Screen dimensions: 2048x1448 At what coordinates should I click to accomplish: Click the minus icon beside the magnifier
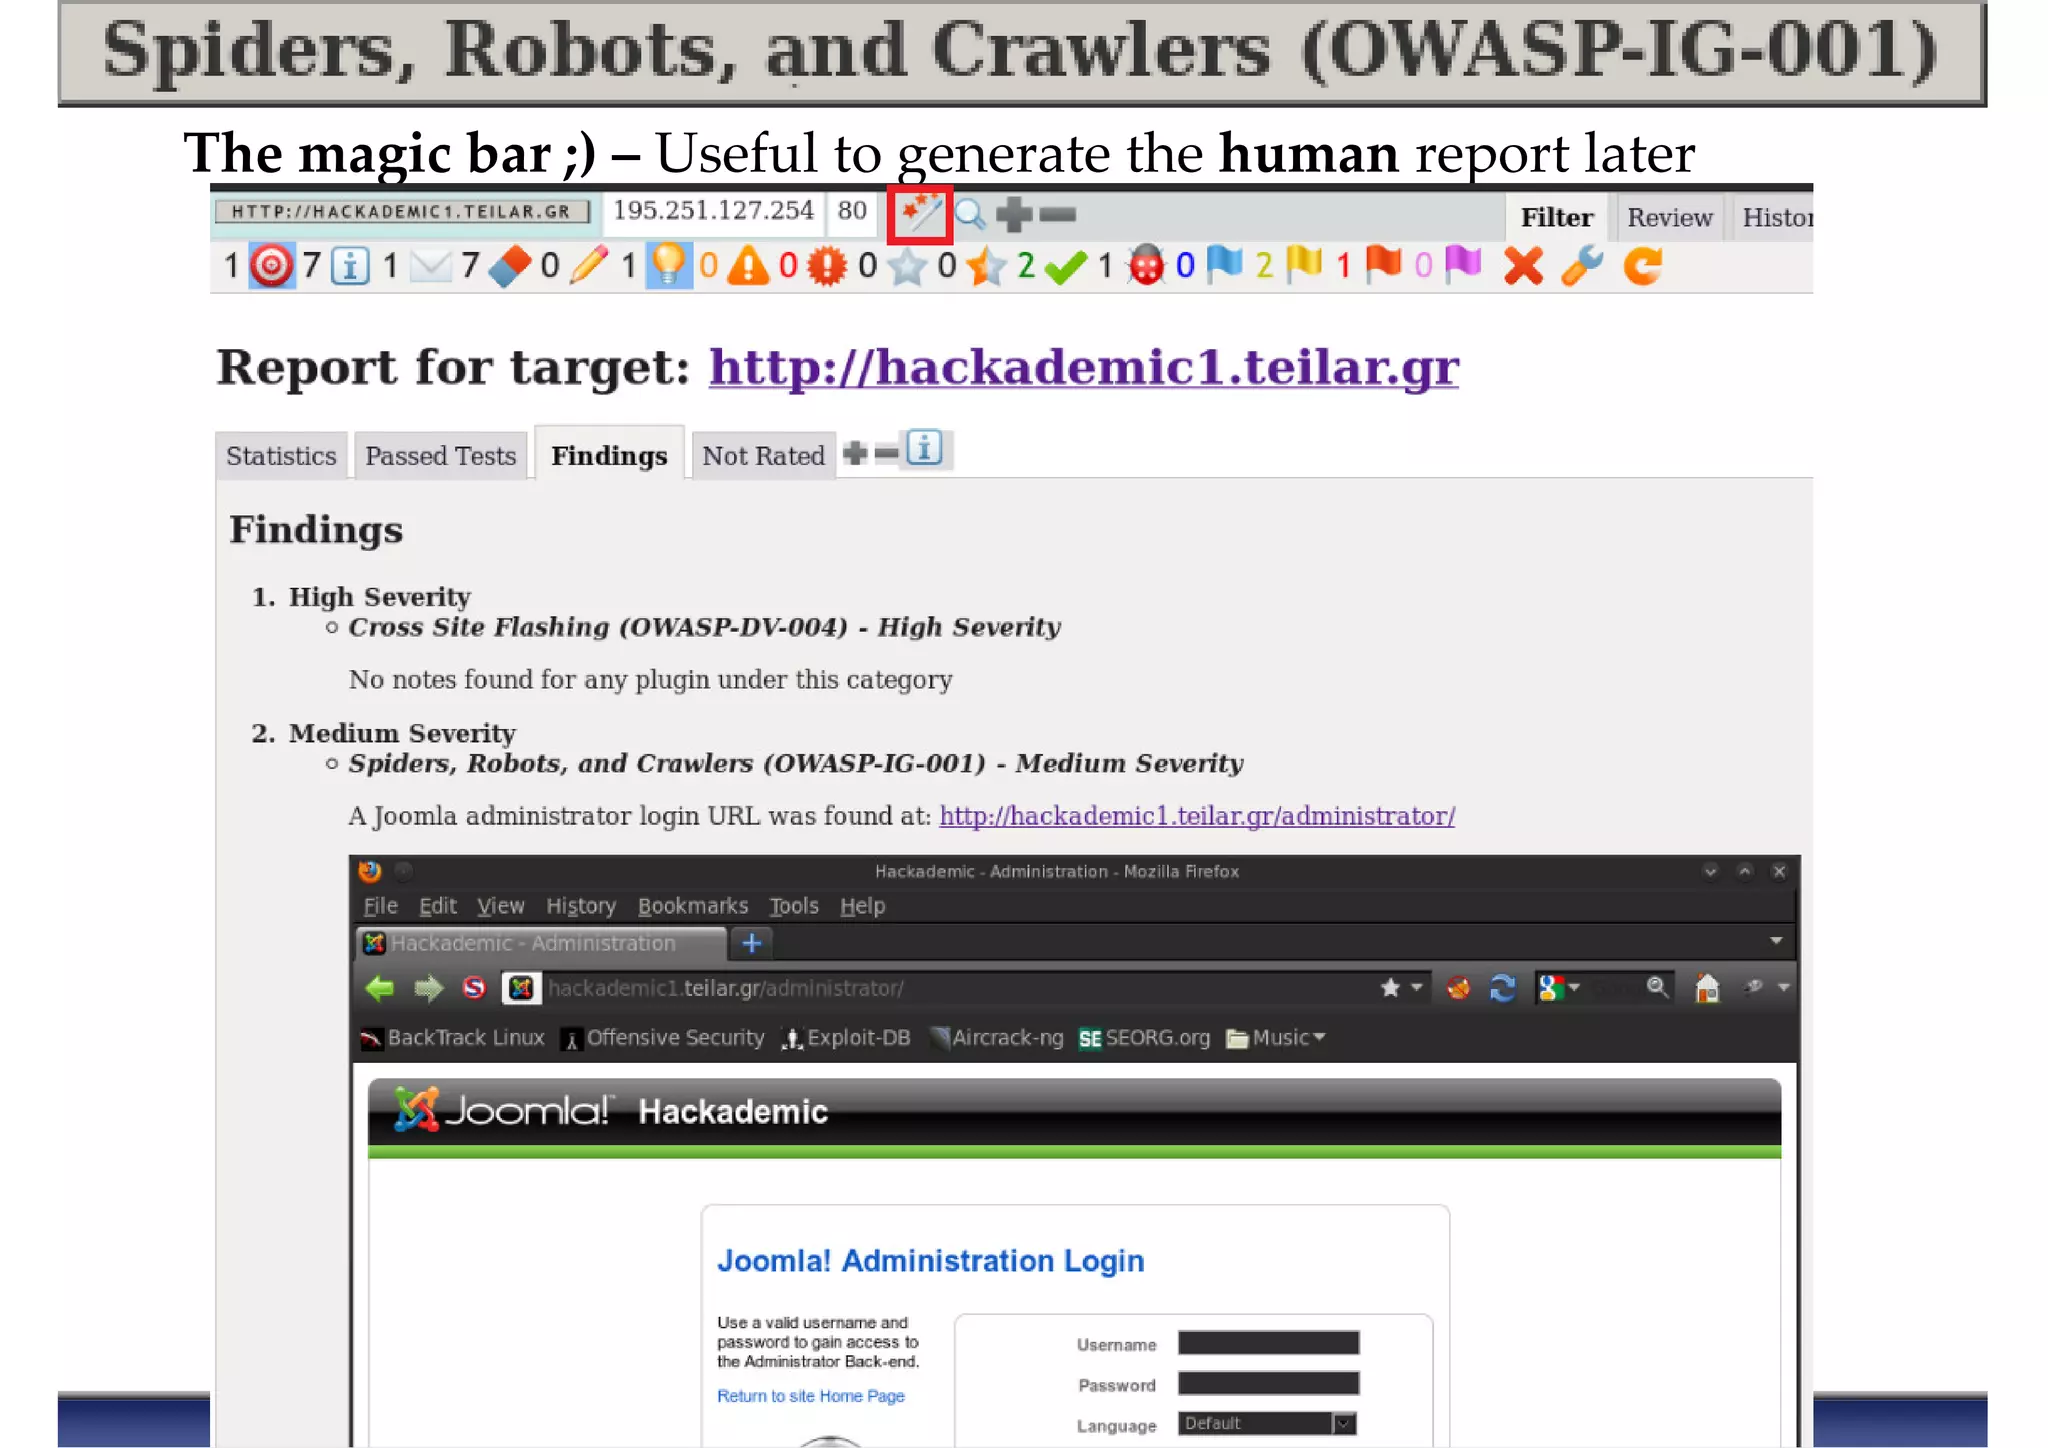1057,214
